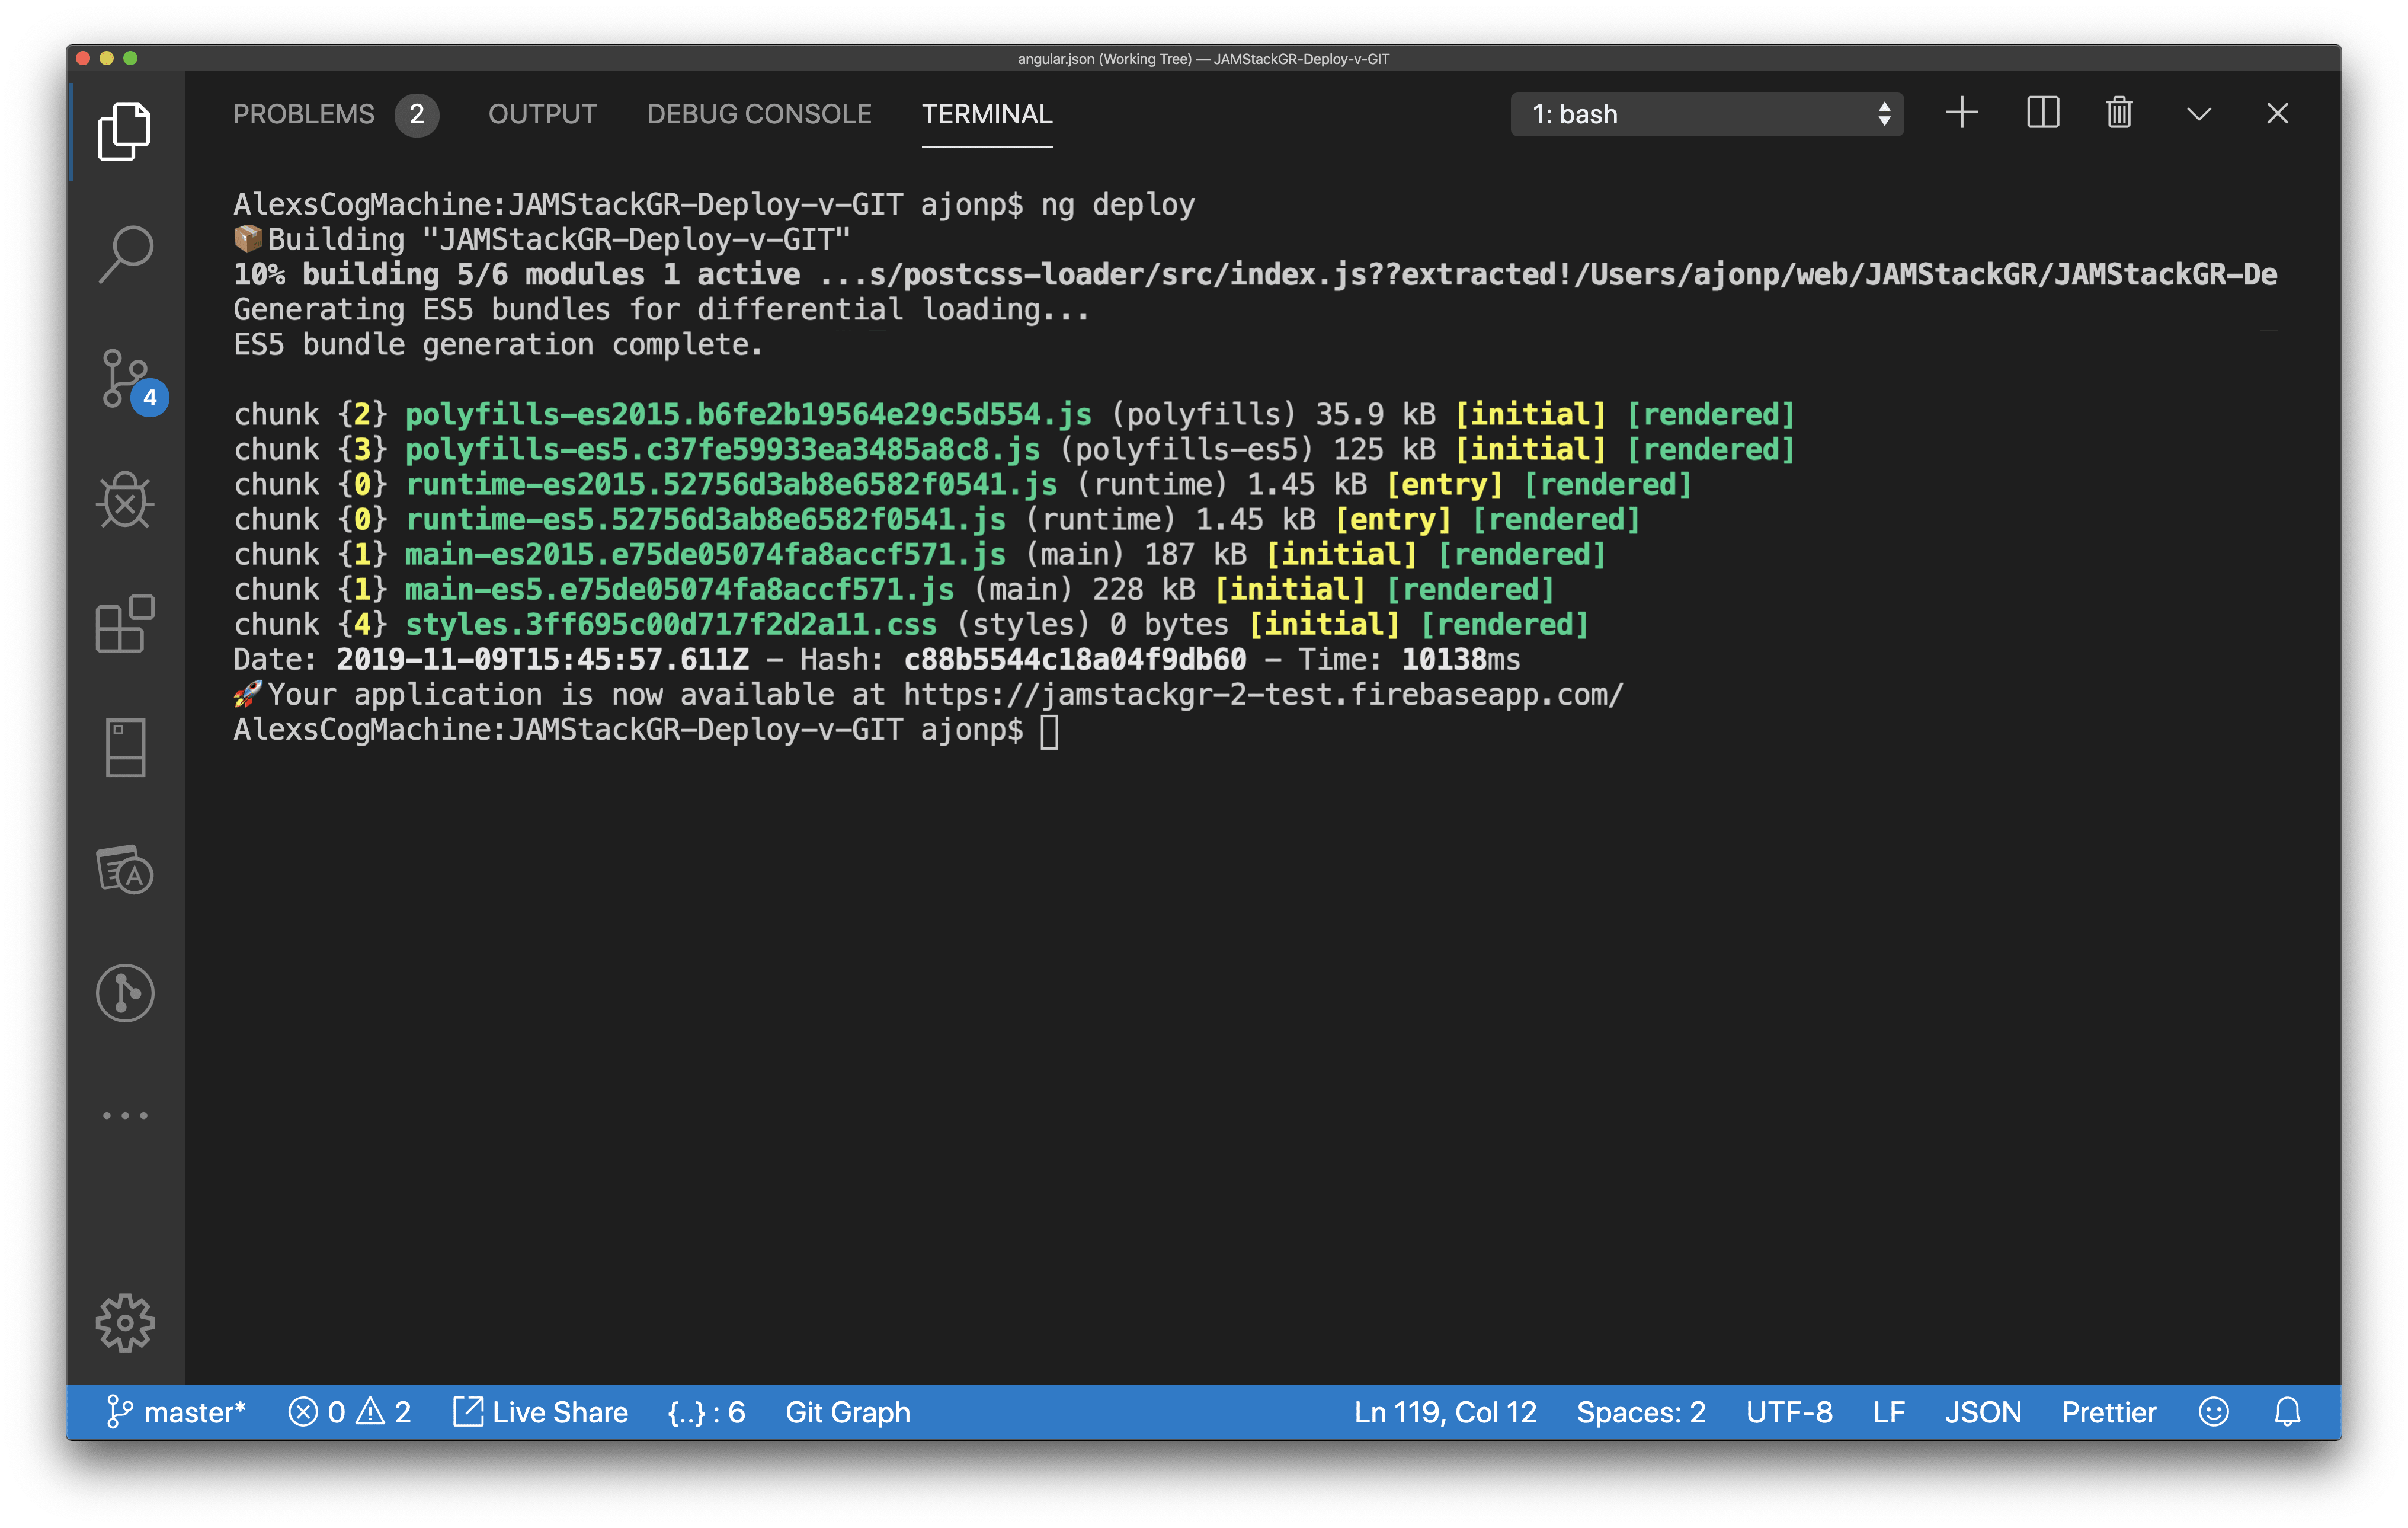Split the terminal pane
2408x1528 pixels.
coord(2042,113)
